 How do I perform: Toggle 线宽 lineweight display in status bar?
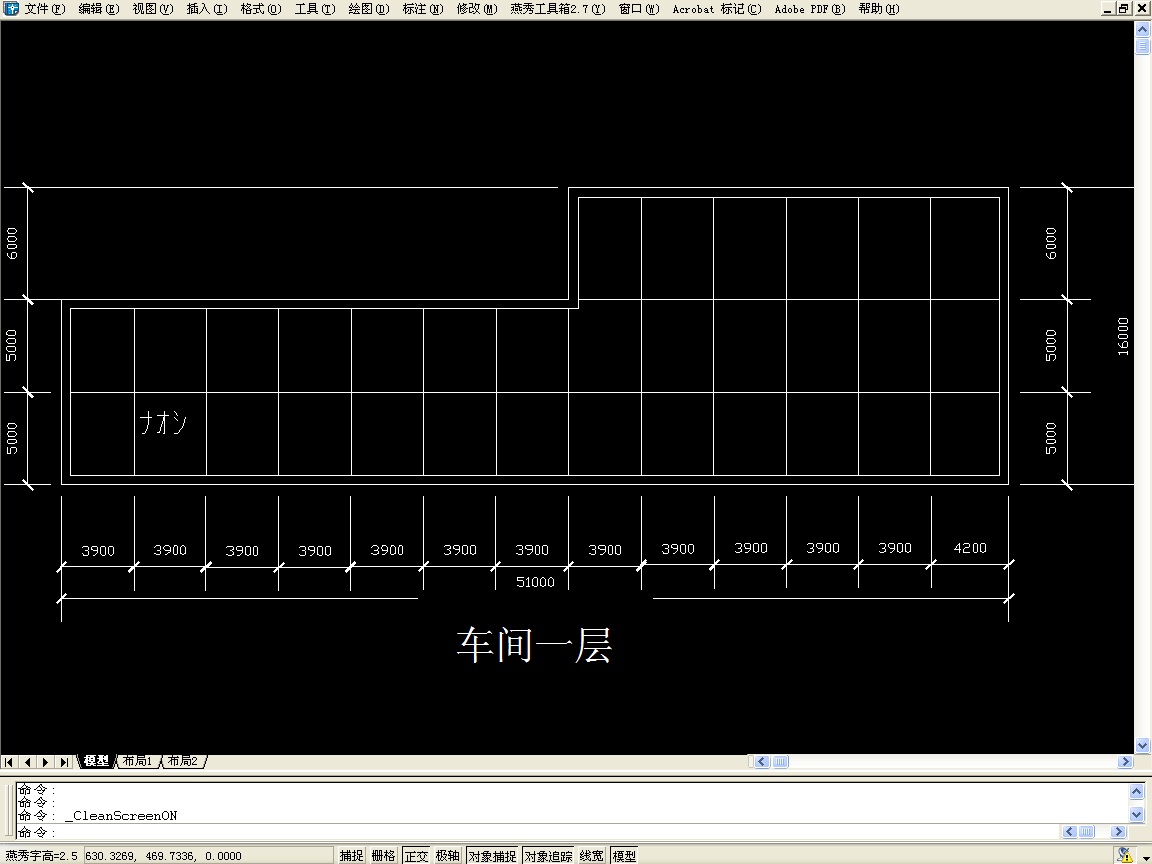[x=591, y=855]
